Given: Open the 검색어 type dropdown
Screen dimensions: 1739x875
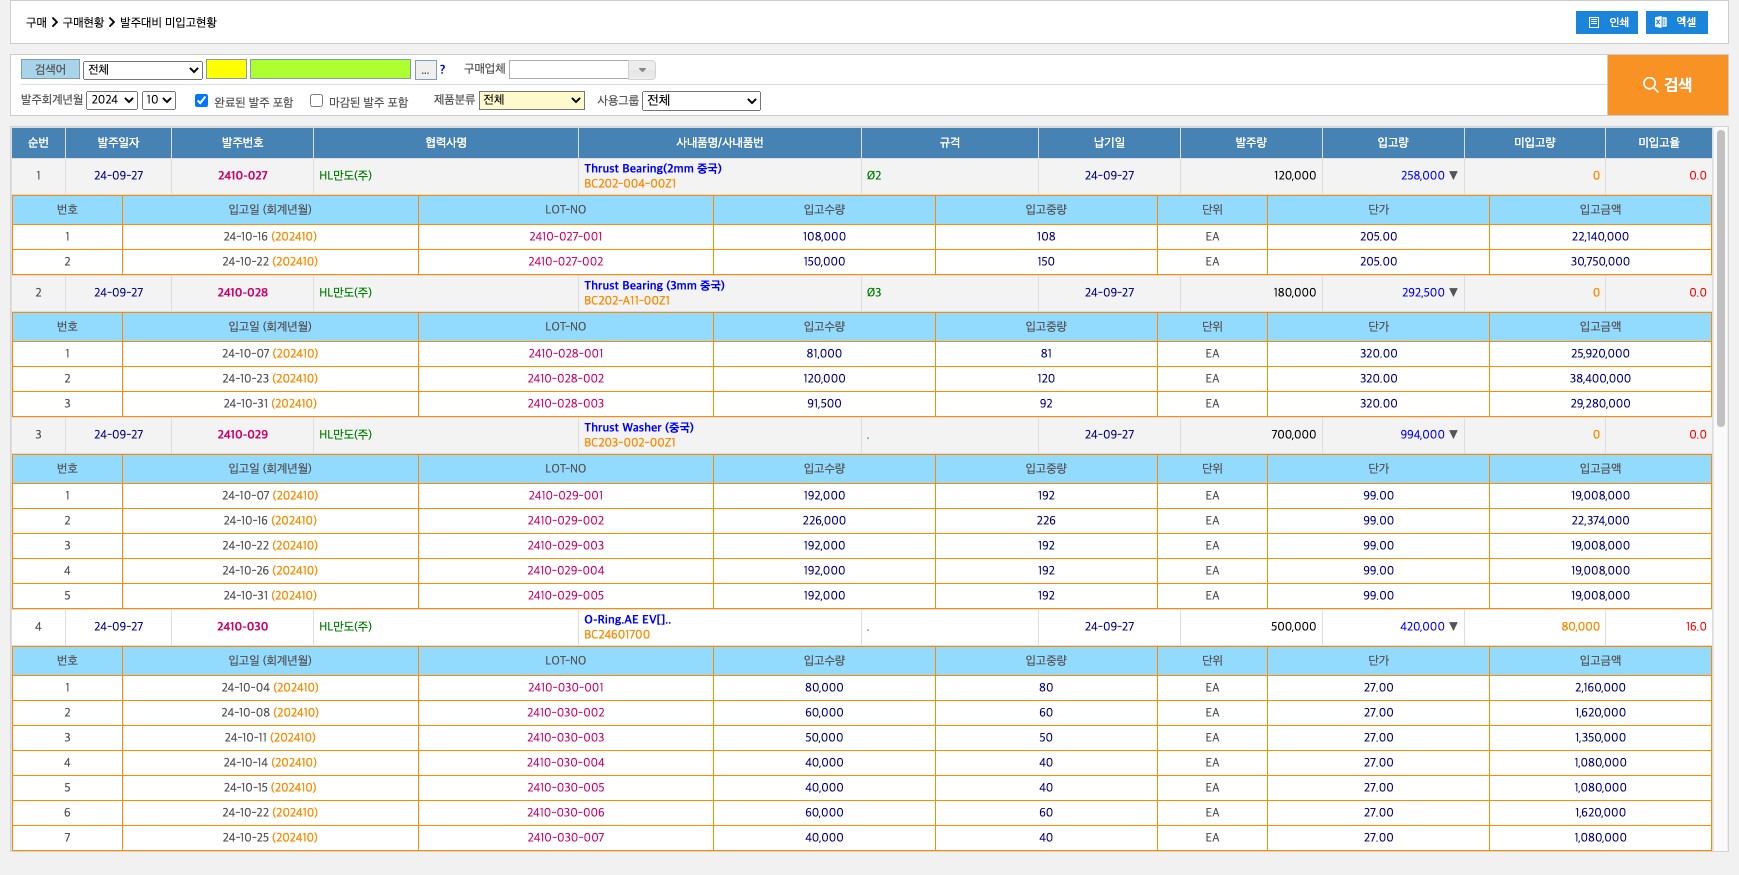Looking at the screenshot, I should [x=143, y=70].
